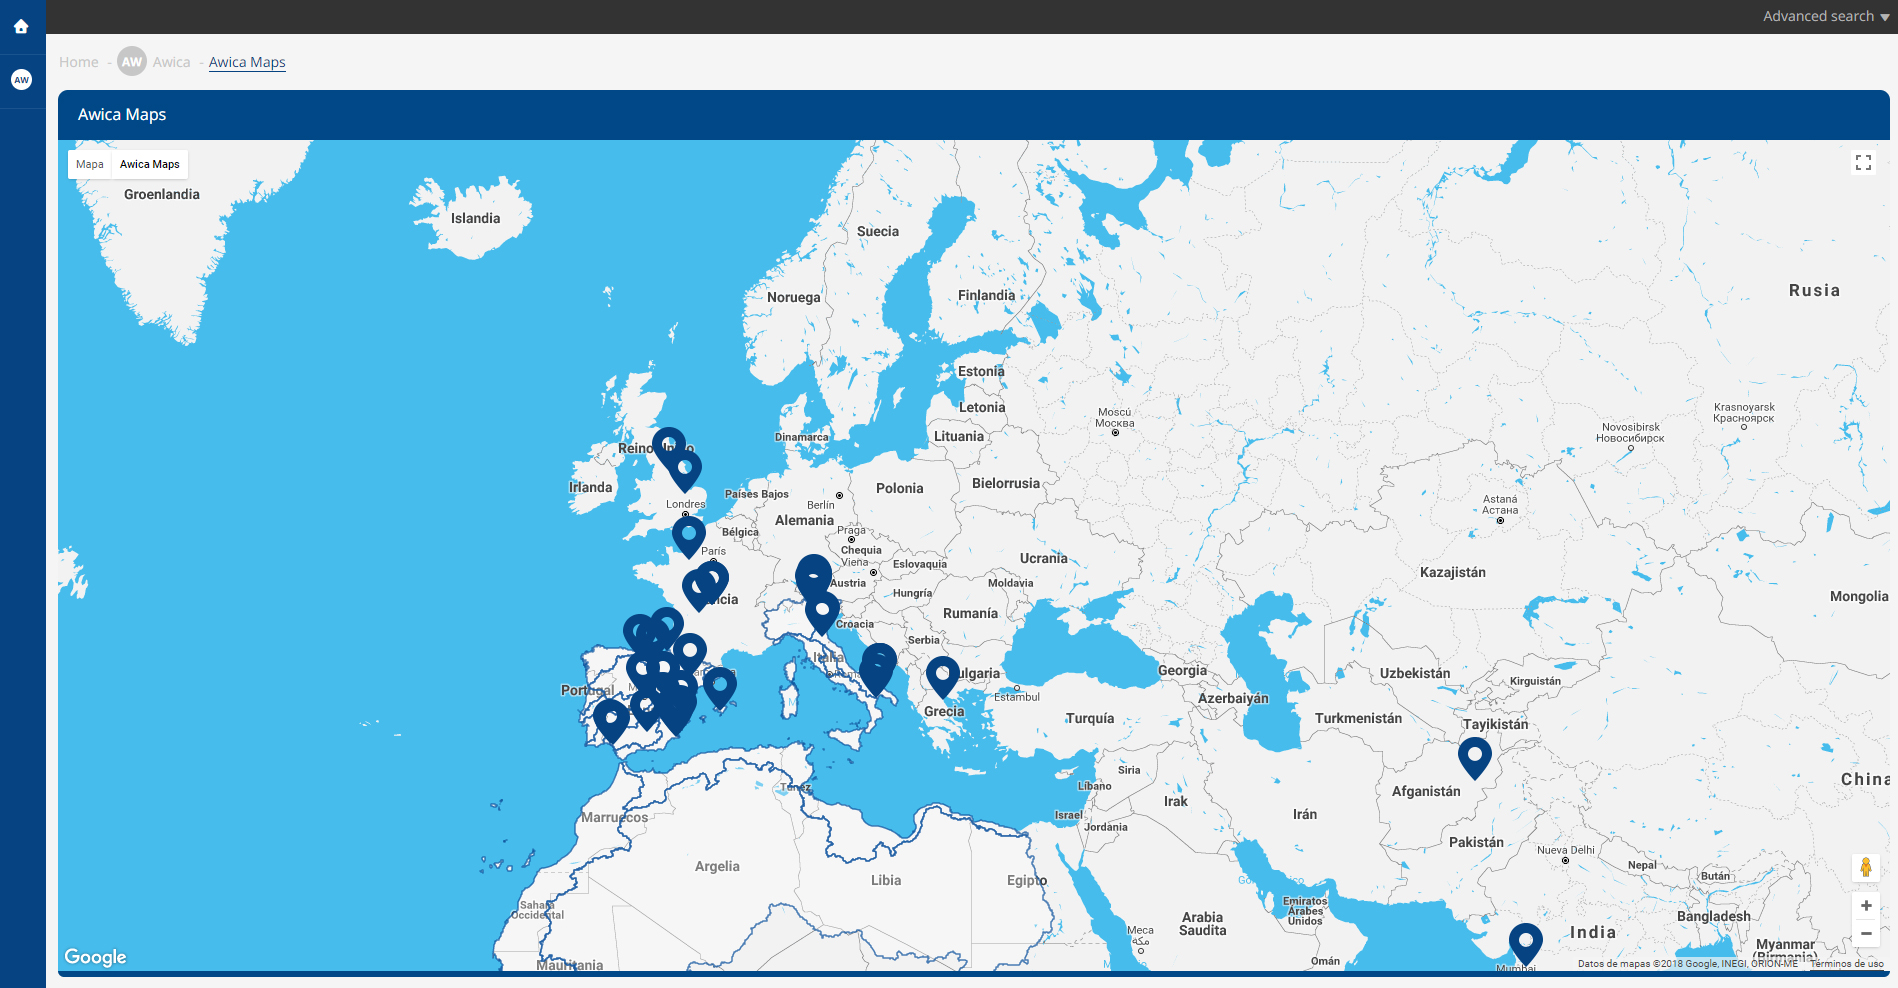Screen dimensions: 1898x988
Task: Switch to the Mapa map type
Action: tap(90, 164)
